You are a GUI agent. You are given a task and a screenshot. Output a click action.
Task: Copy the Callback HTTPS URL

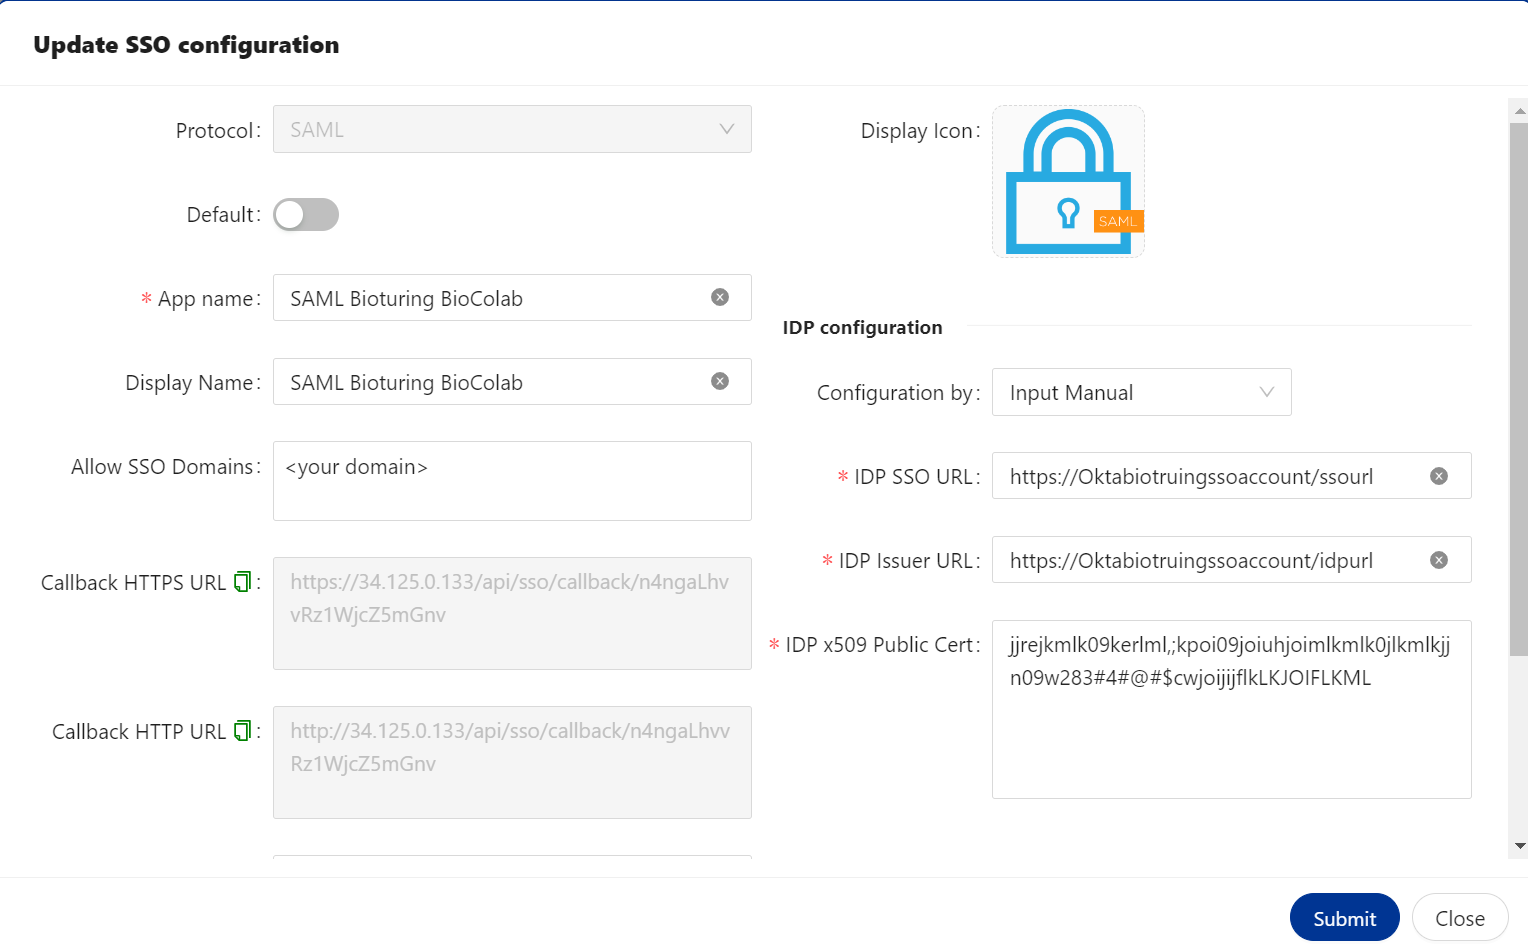(x=242, y=582)
